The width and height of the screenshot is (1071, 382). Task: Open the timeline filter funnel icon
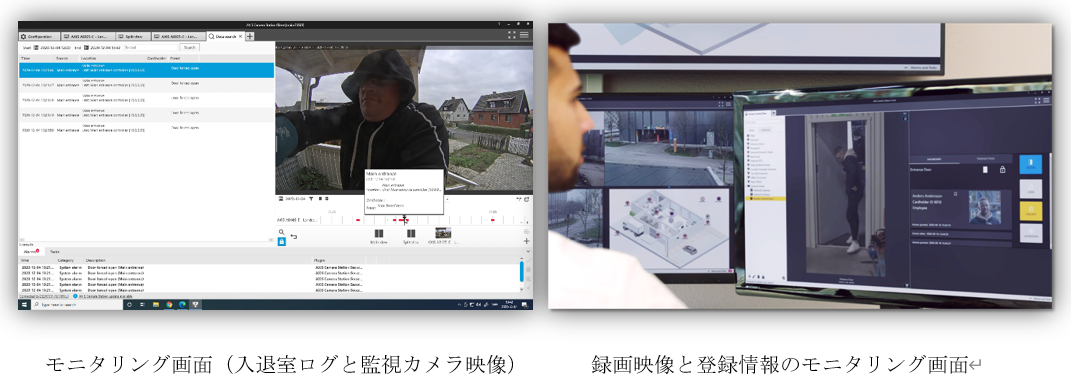pyautogui.click(x=311, y=199)
